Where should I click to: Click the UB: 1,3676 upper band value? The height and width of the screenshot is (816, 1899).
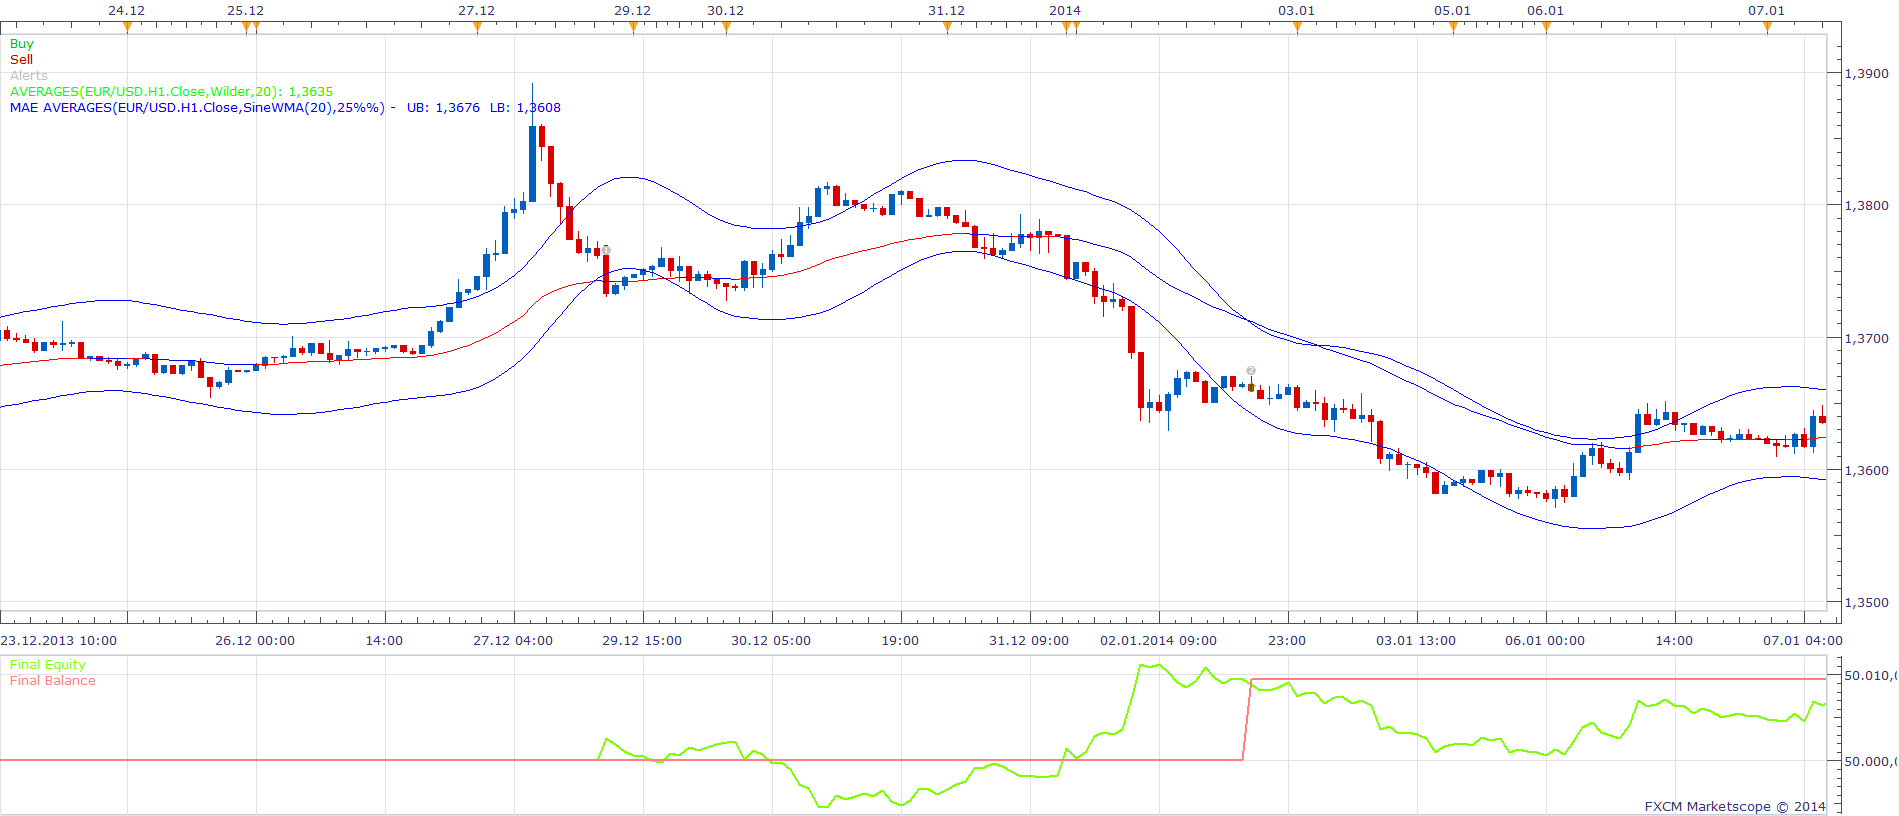point(443,108)
